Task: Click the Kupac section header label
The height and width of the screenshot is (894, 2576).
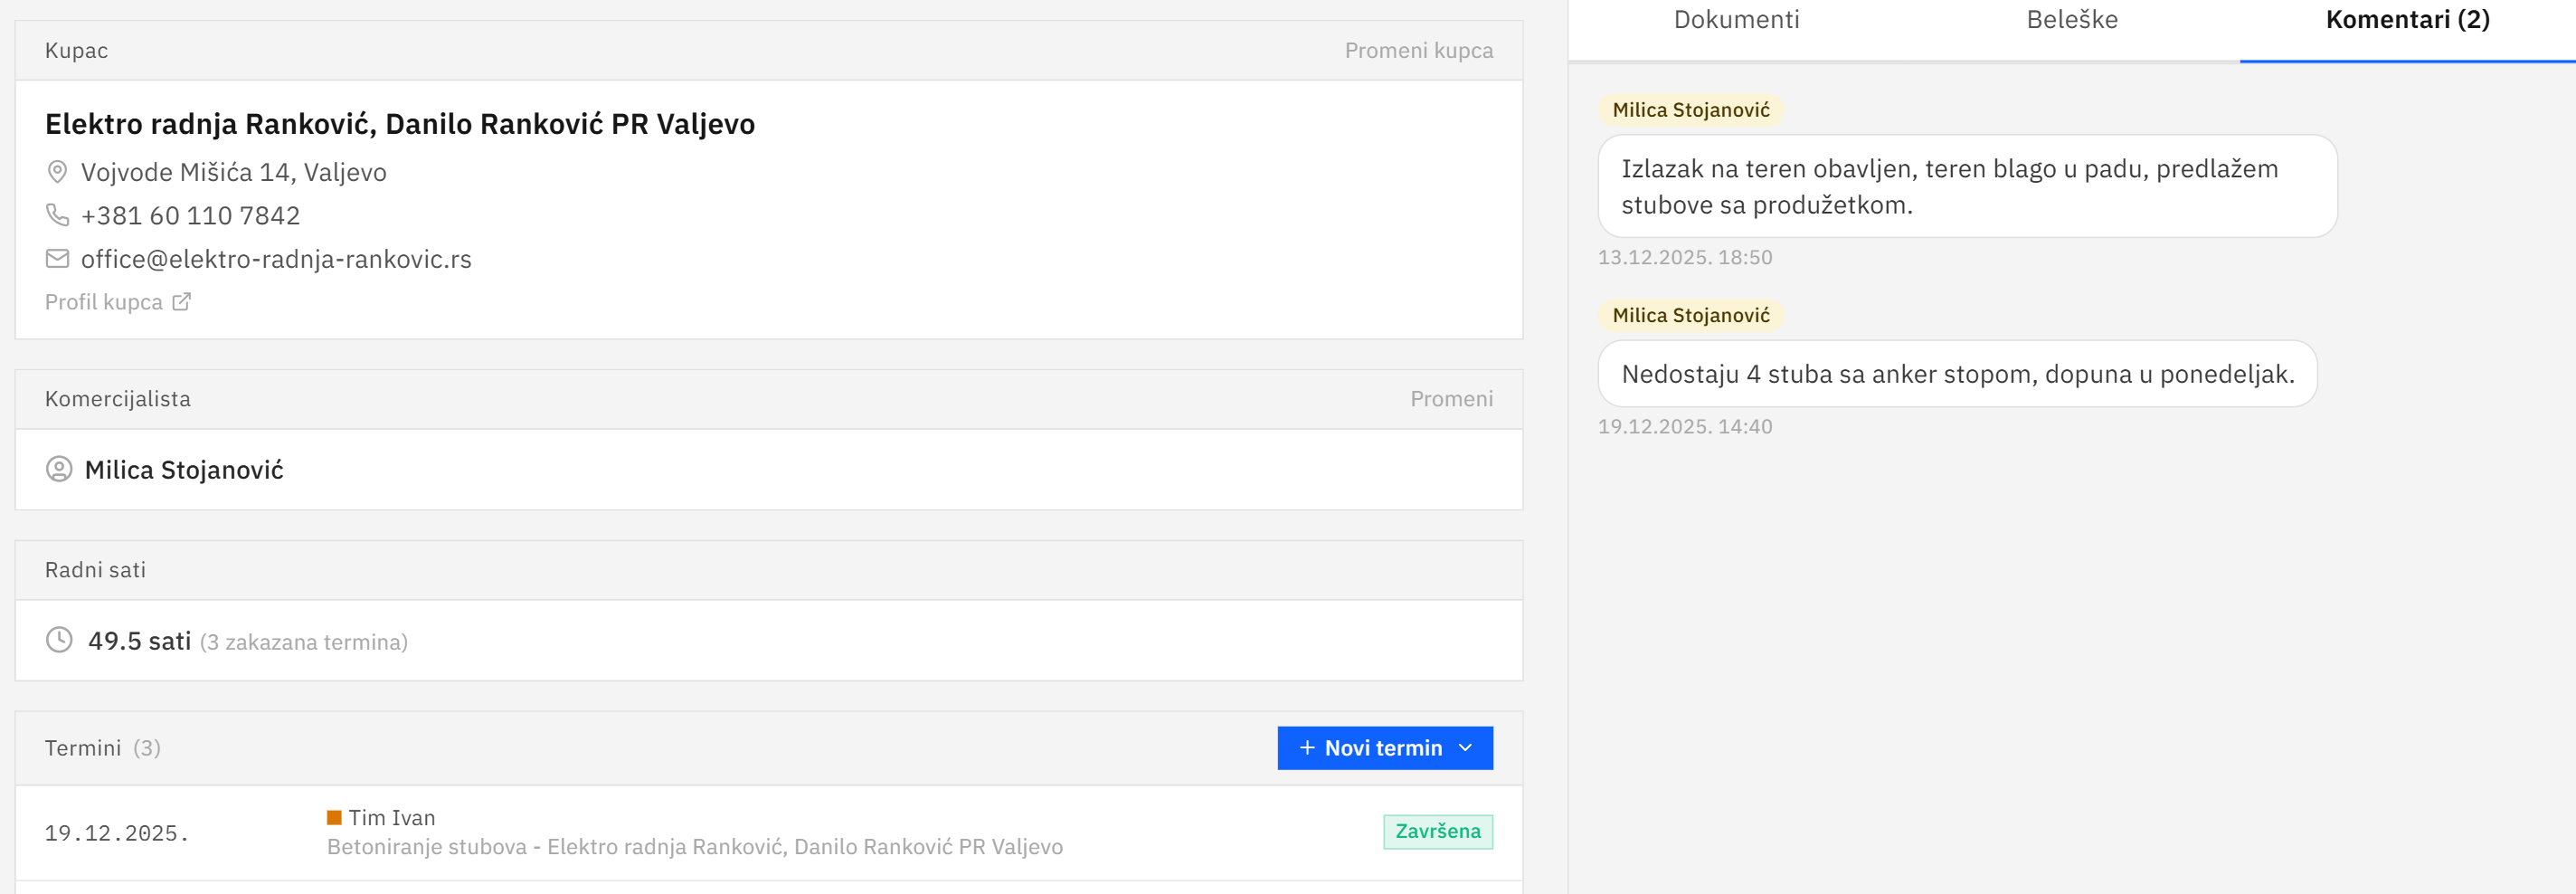Action: (76, 51)
